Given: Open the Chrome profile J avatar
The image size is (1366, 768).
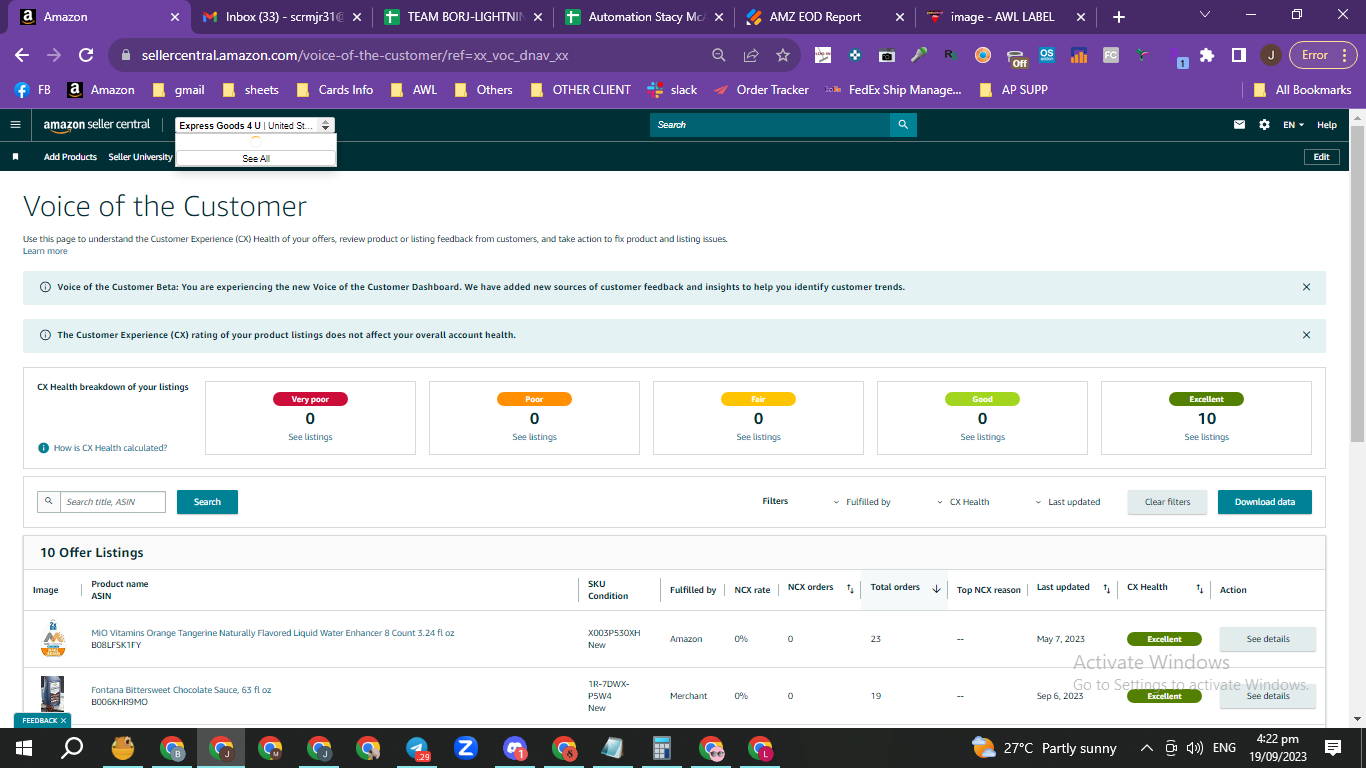Looking at the screenshot, I should (1270, 55).
